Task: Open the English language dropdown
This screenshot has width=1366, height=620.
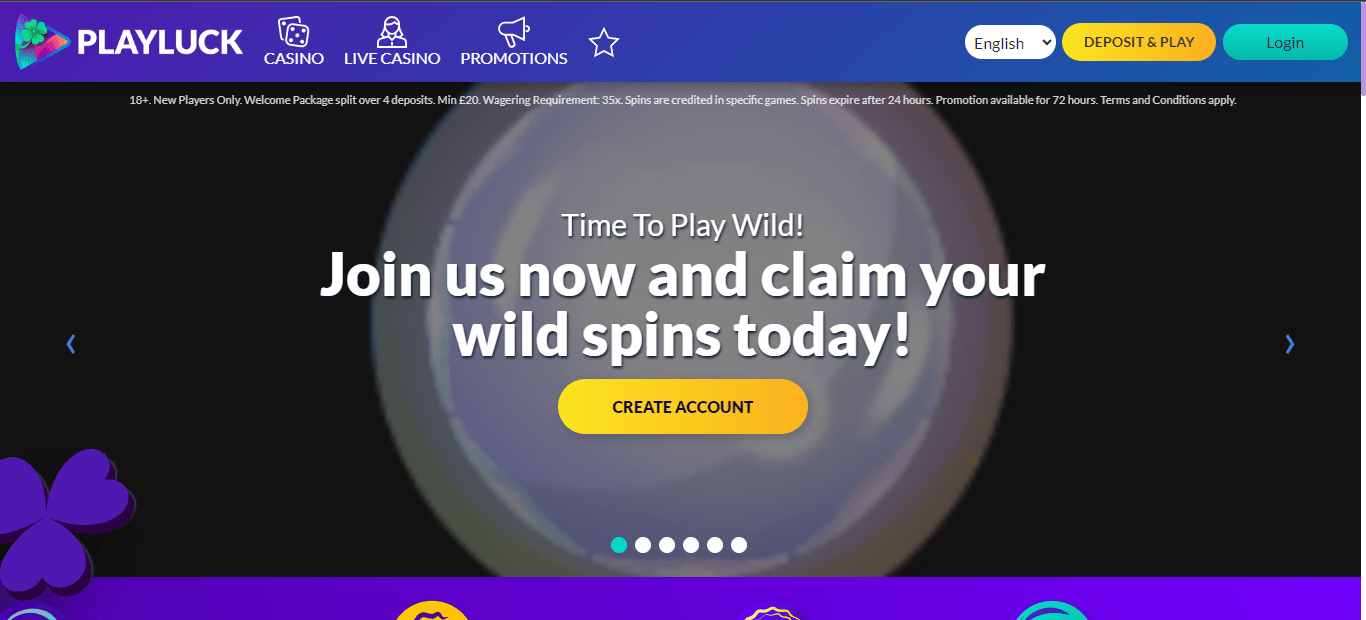Action: pos(1010,42)
